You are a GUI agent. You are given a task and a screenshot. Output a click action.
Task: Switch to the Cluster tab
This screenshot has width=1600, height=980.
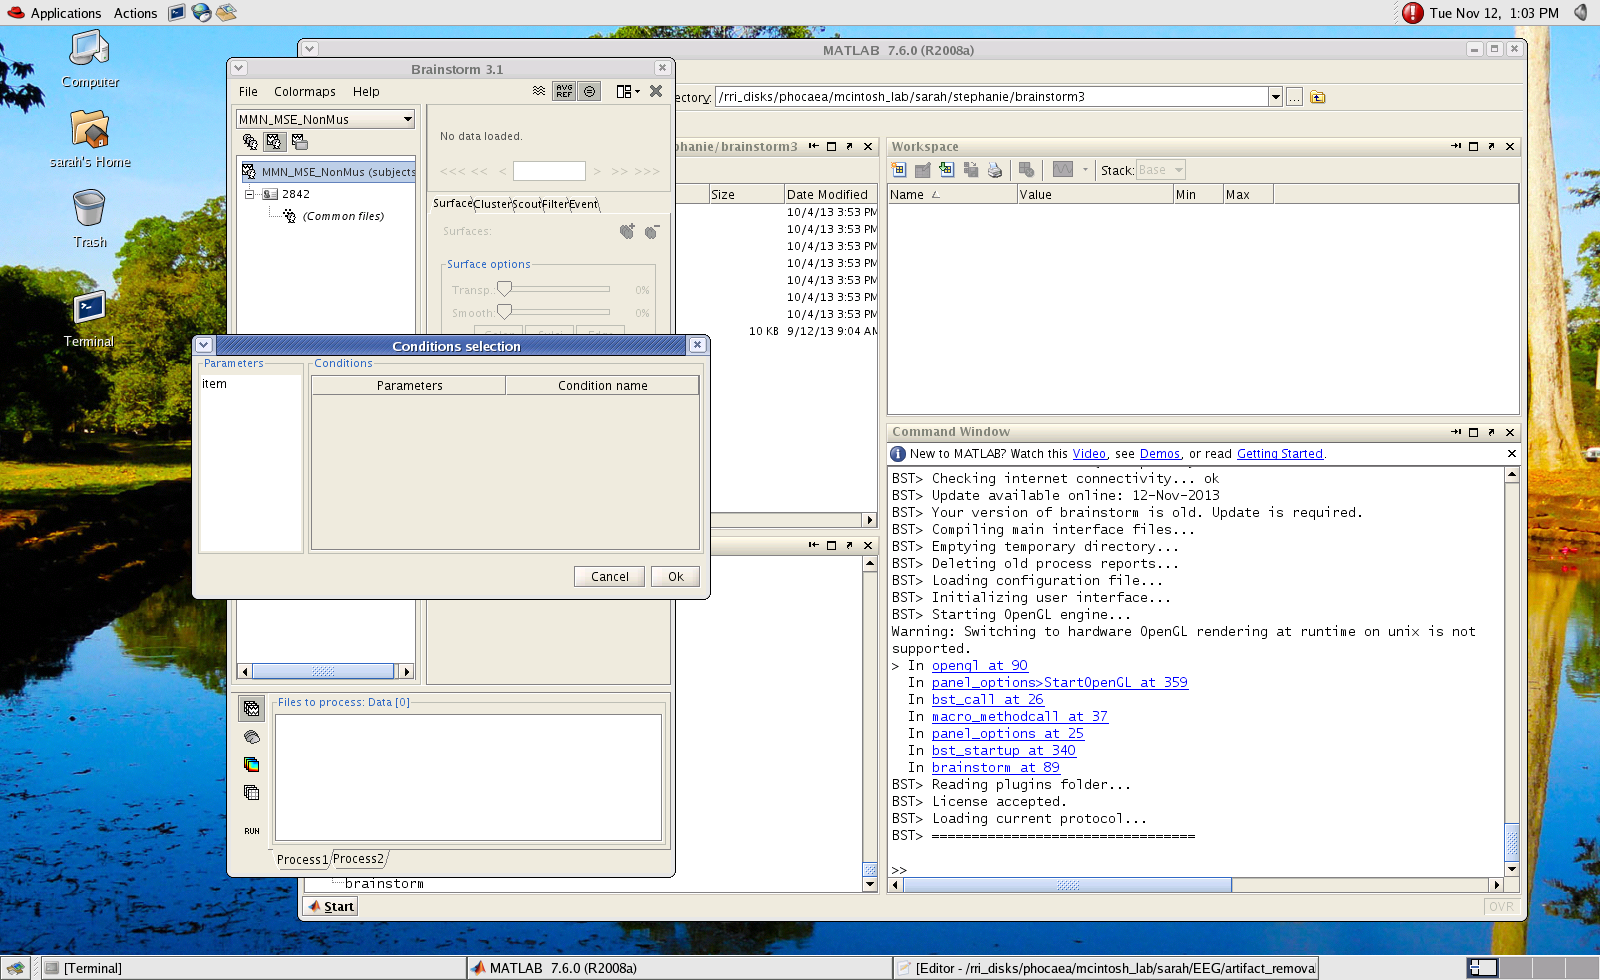tap(492, 204)
